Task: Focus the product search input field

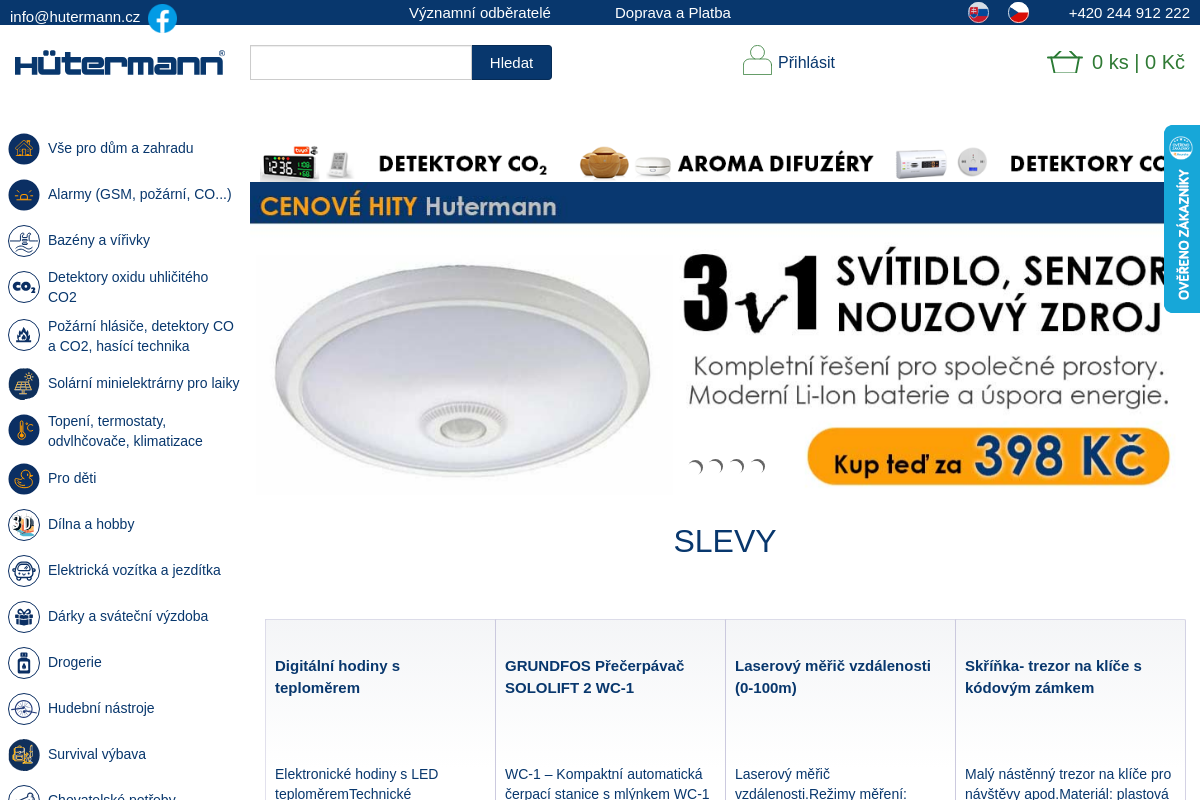Action: [361, 62]
